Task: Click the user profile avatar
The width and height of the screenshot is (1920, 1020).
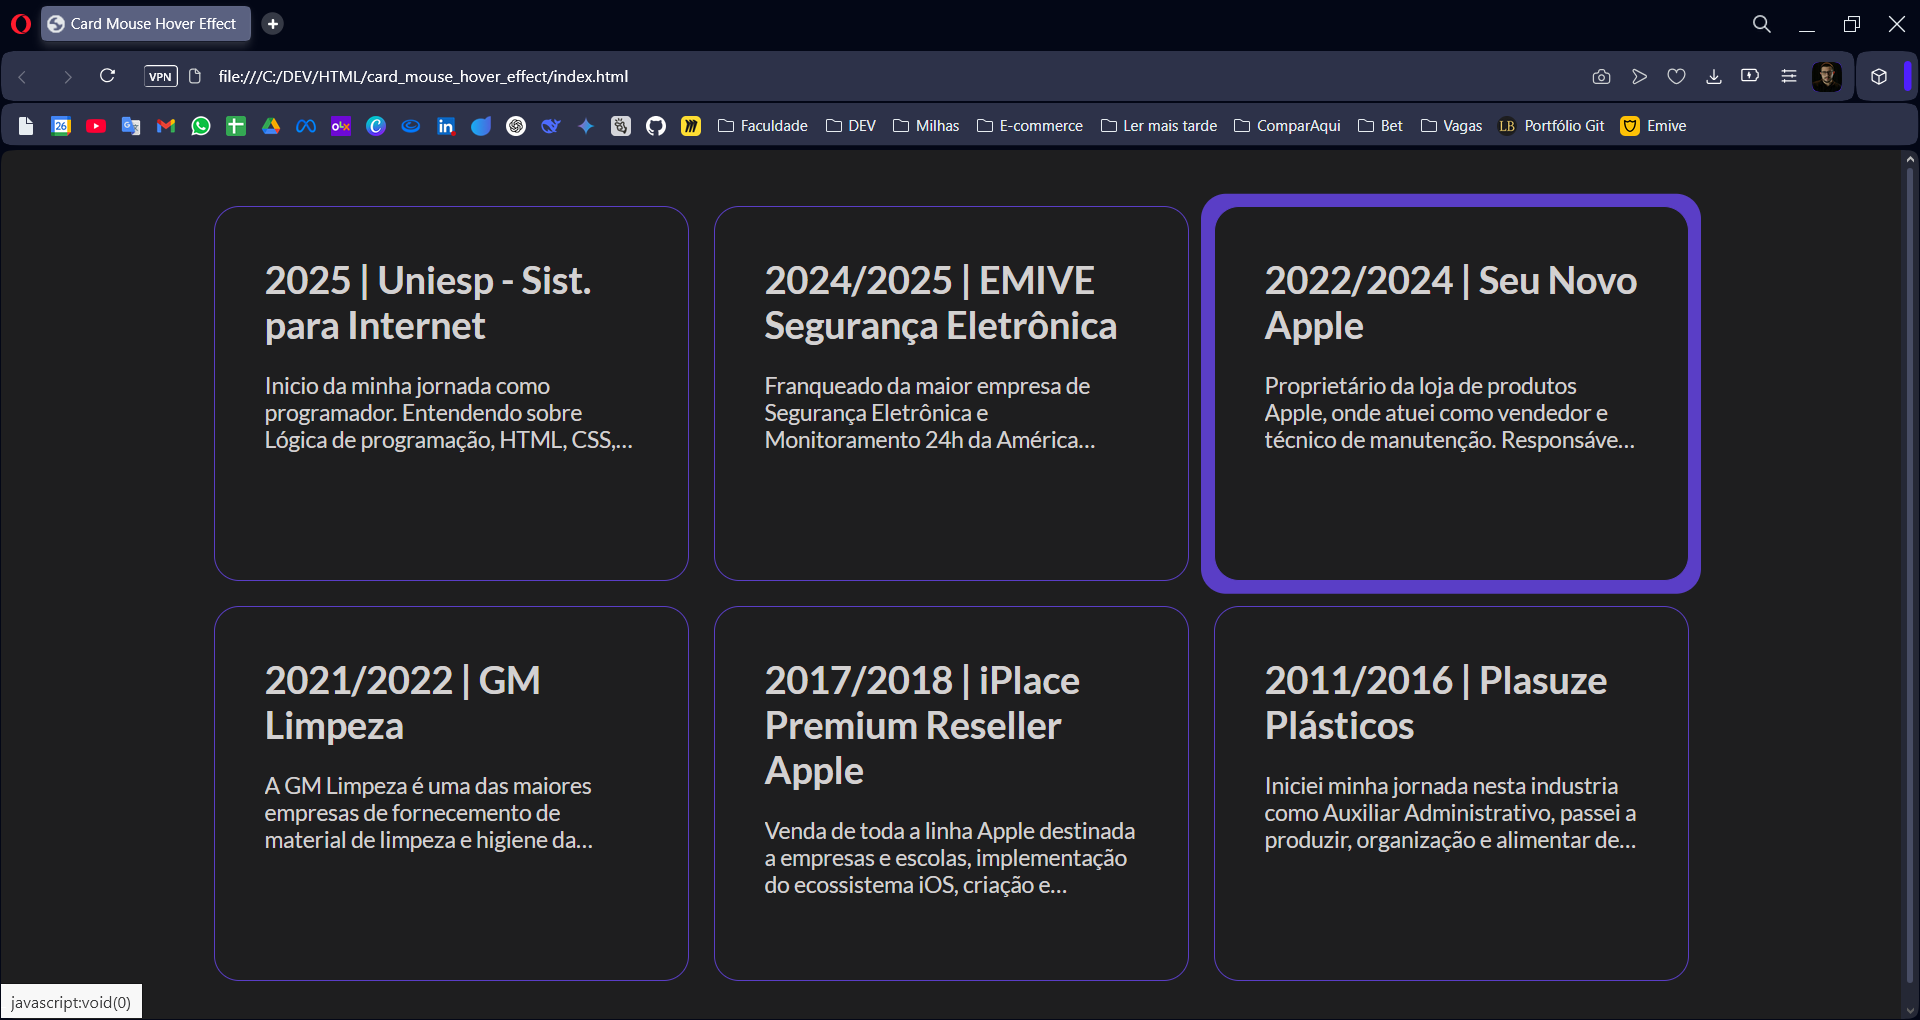Action: tap(1827, 77)
